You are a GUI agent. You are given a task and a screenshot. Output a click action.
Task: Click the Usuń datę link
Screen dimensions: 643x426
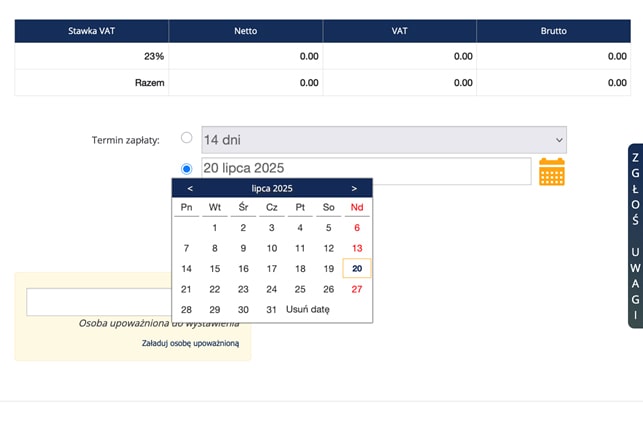pyautogui.click(x=307, y=309)
